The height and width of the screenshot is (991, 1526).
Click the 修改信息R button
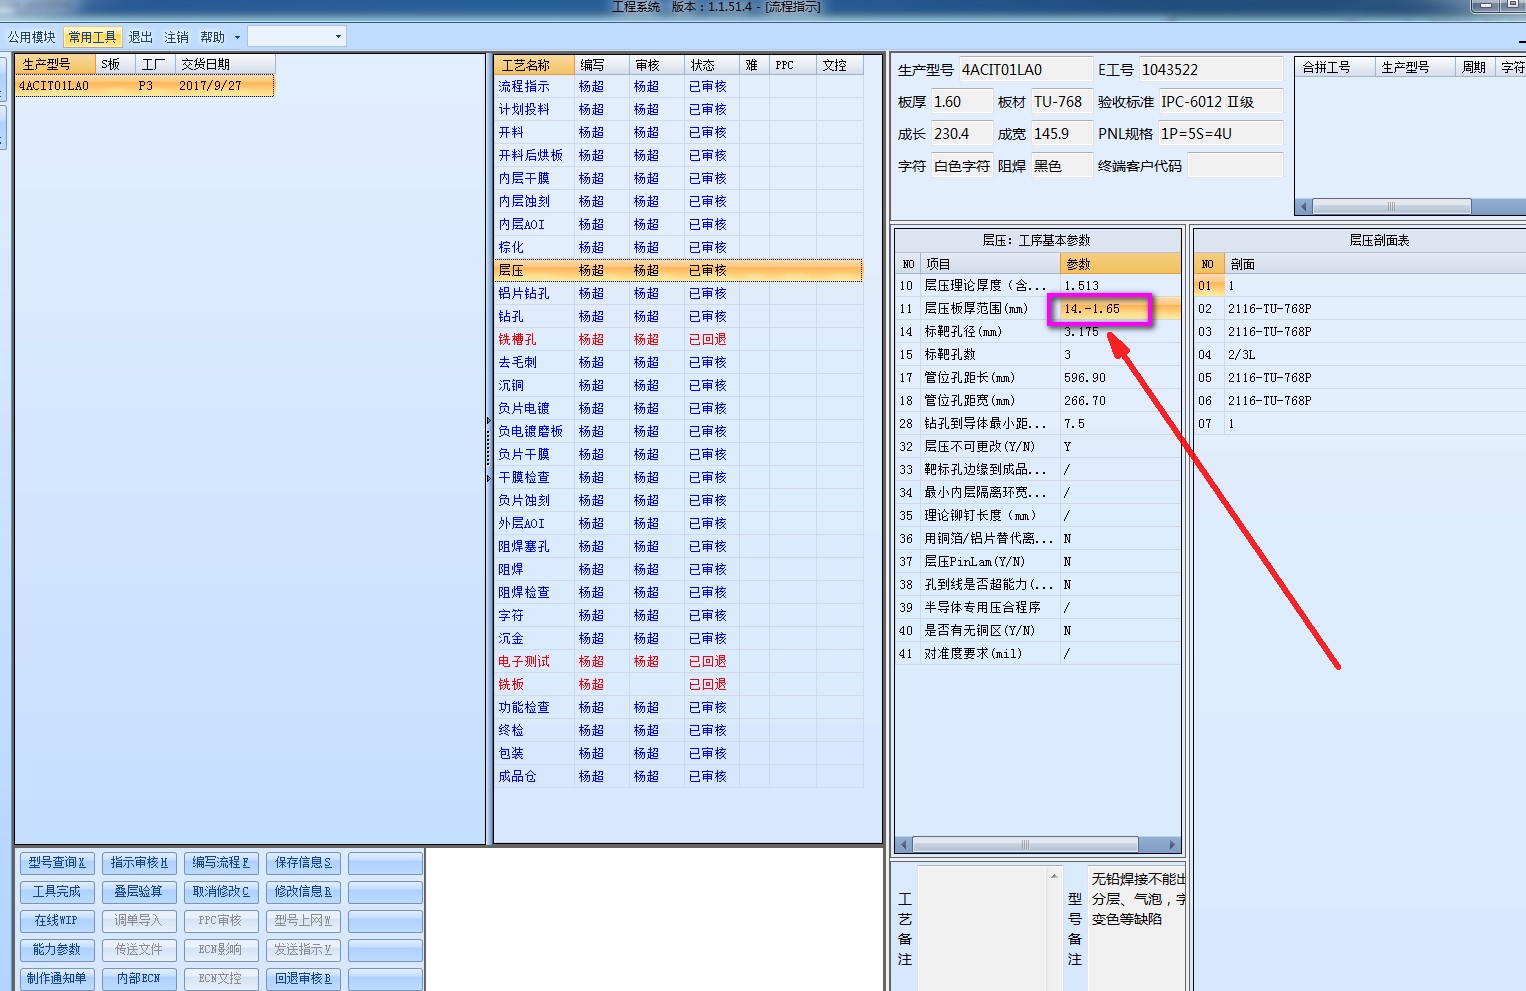tap(303, 892)
